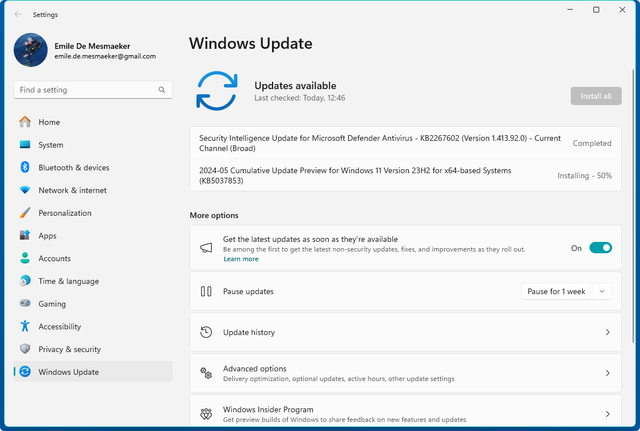Click the Security Intelligence Update entry
This screenshot has width=640, height=431.
click(x=405, y=143)
